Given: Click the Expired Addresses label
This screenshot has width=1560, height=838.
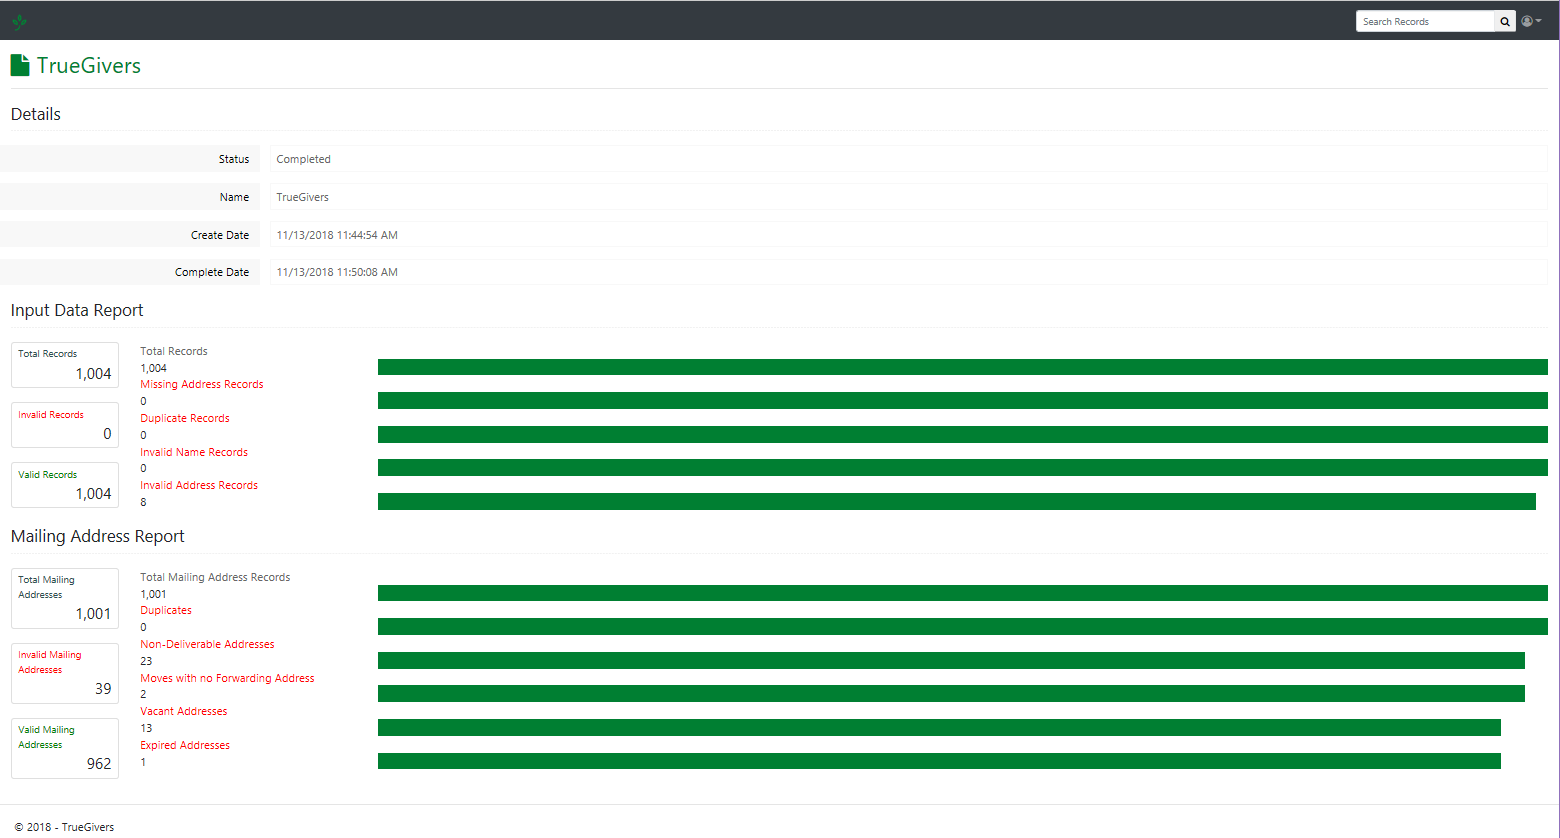Looking at the screenshot, I should pos(185,745).
